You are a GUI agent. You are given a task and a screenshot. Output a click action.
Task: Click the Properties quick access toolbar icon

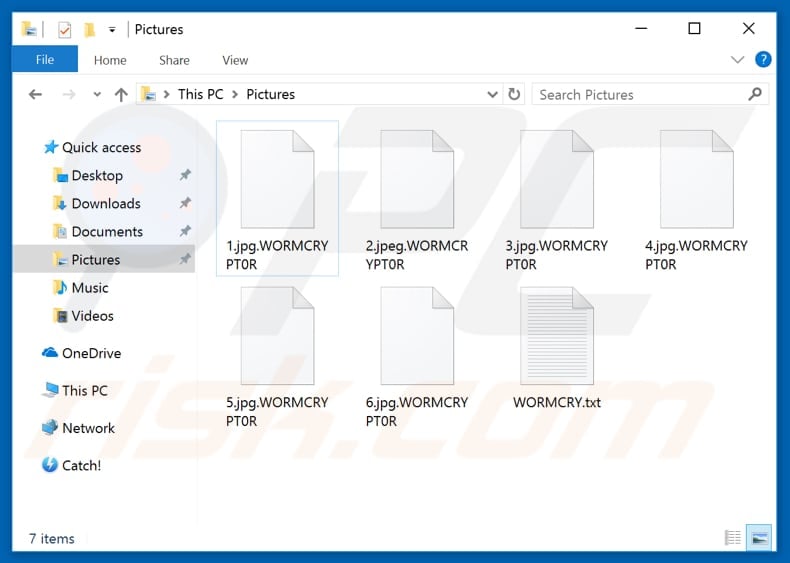click(64, 30)
